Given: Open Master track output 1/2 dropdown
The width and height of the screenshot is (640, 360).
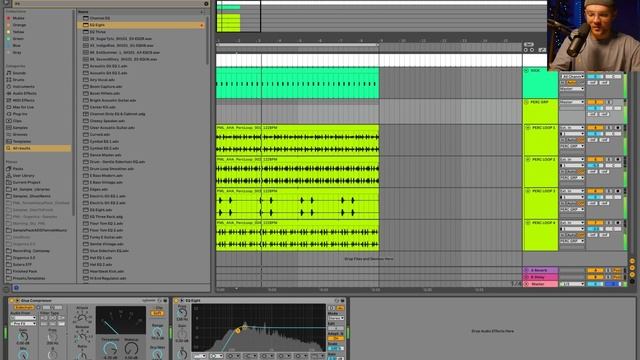Looking at the screenshot, I should pyautogui.click(x=572, y=284).
